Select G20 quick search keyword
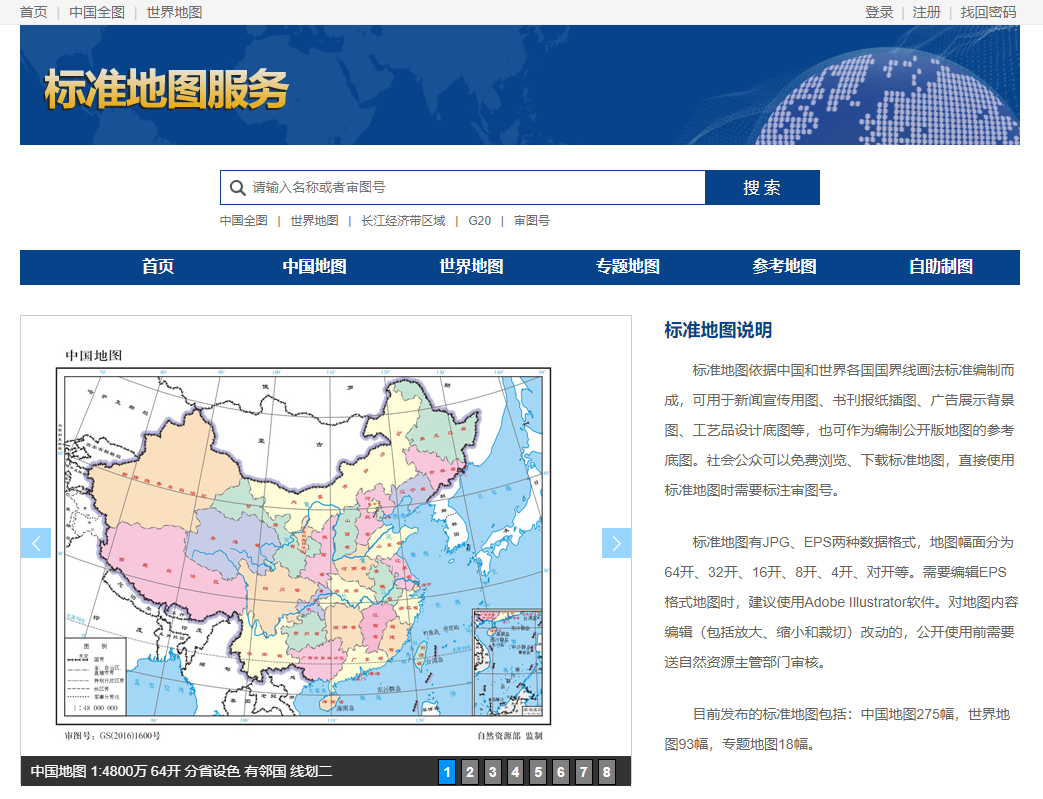 pyautogui.click(x=480, y=221)
